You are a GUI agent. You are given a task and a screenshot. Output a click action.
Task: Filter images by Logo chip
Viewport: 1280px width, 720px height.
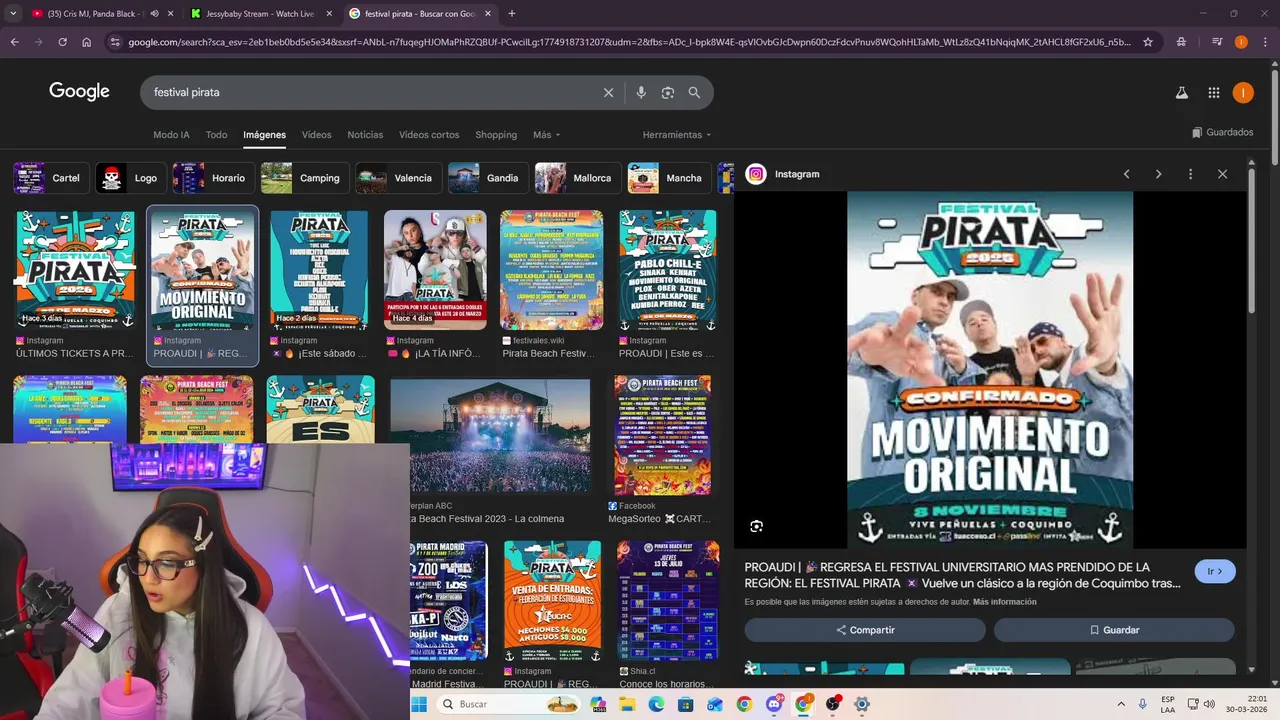point(130,178)
